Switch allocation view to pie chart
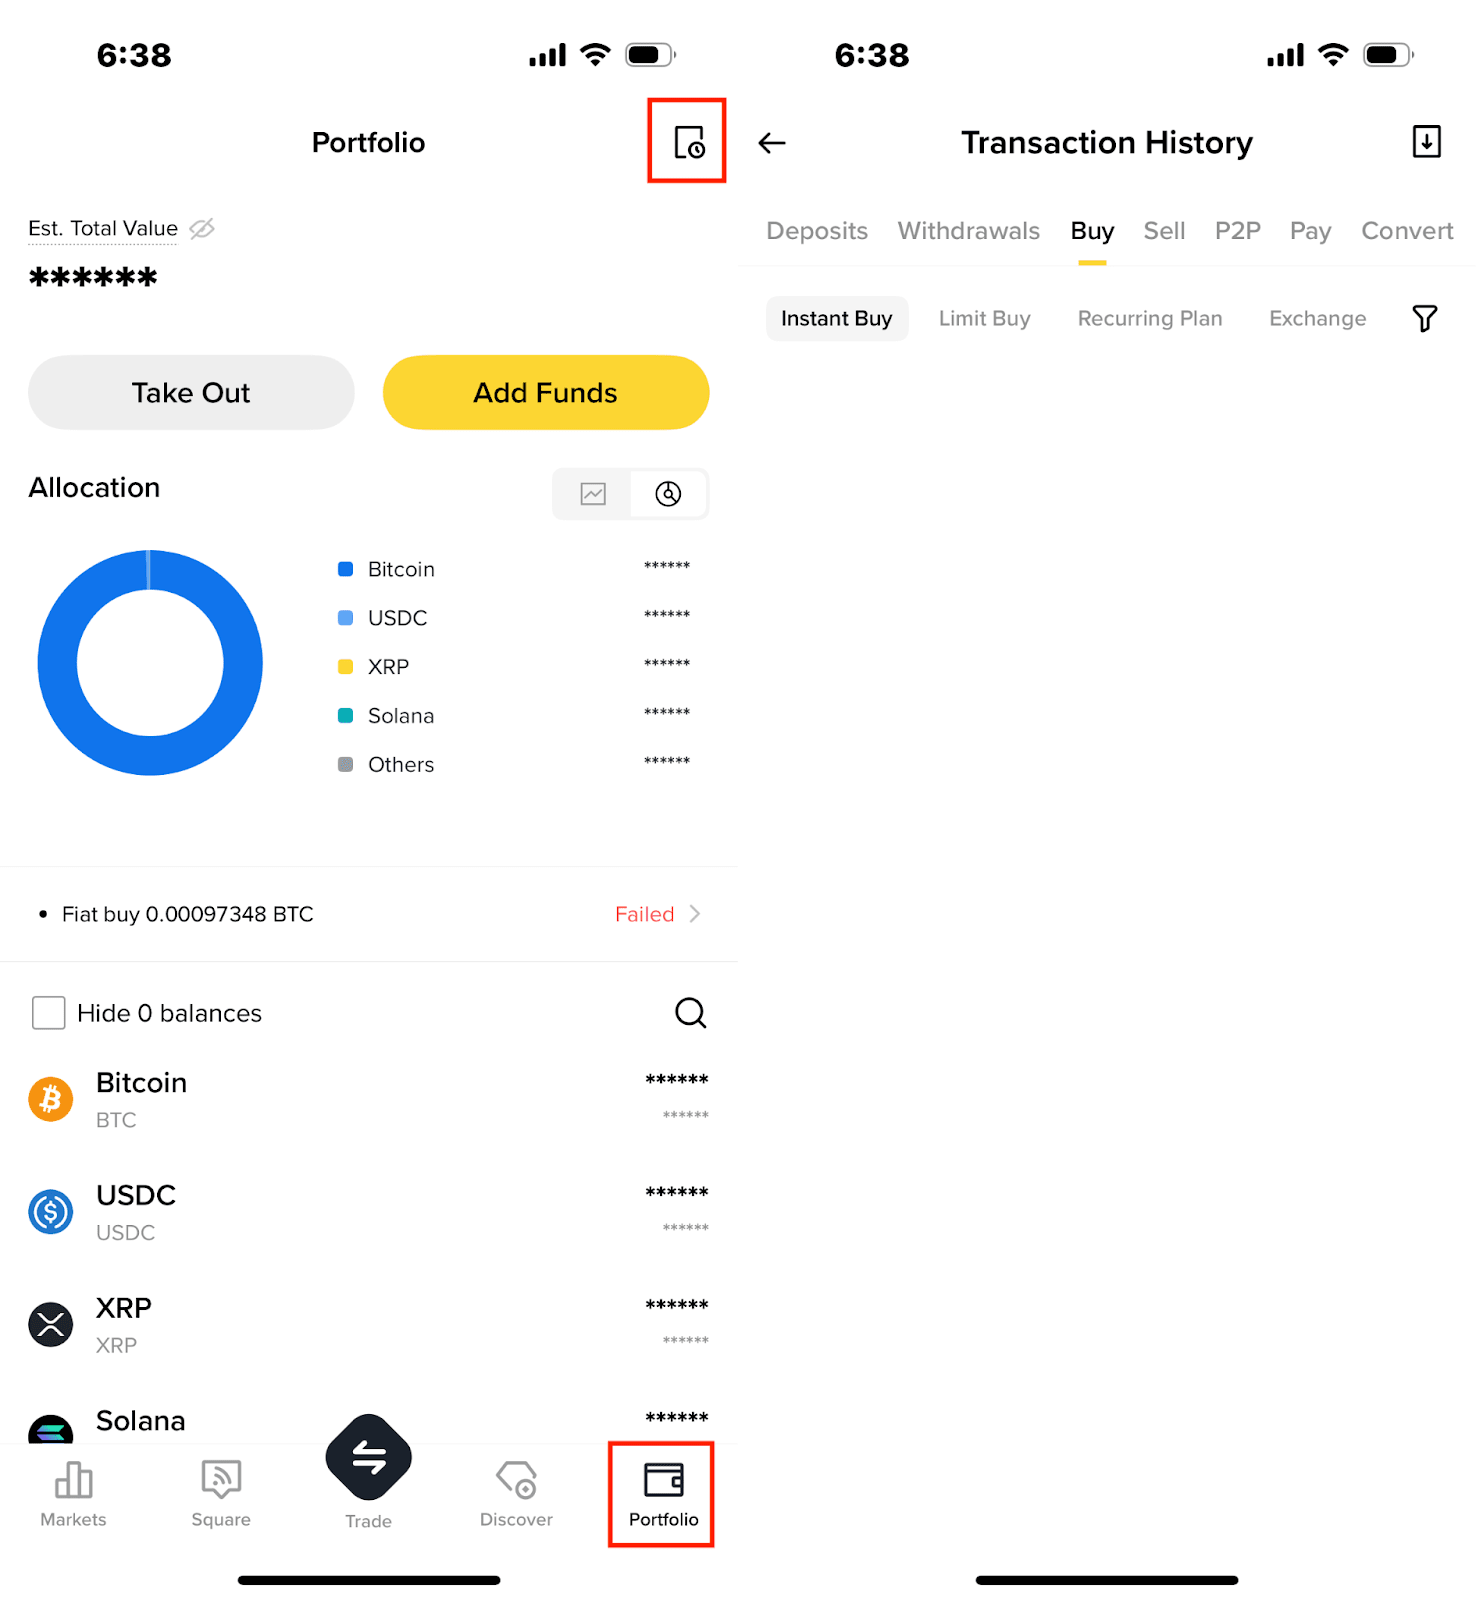 click(668, 494)
